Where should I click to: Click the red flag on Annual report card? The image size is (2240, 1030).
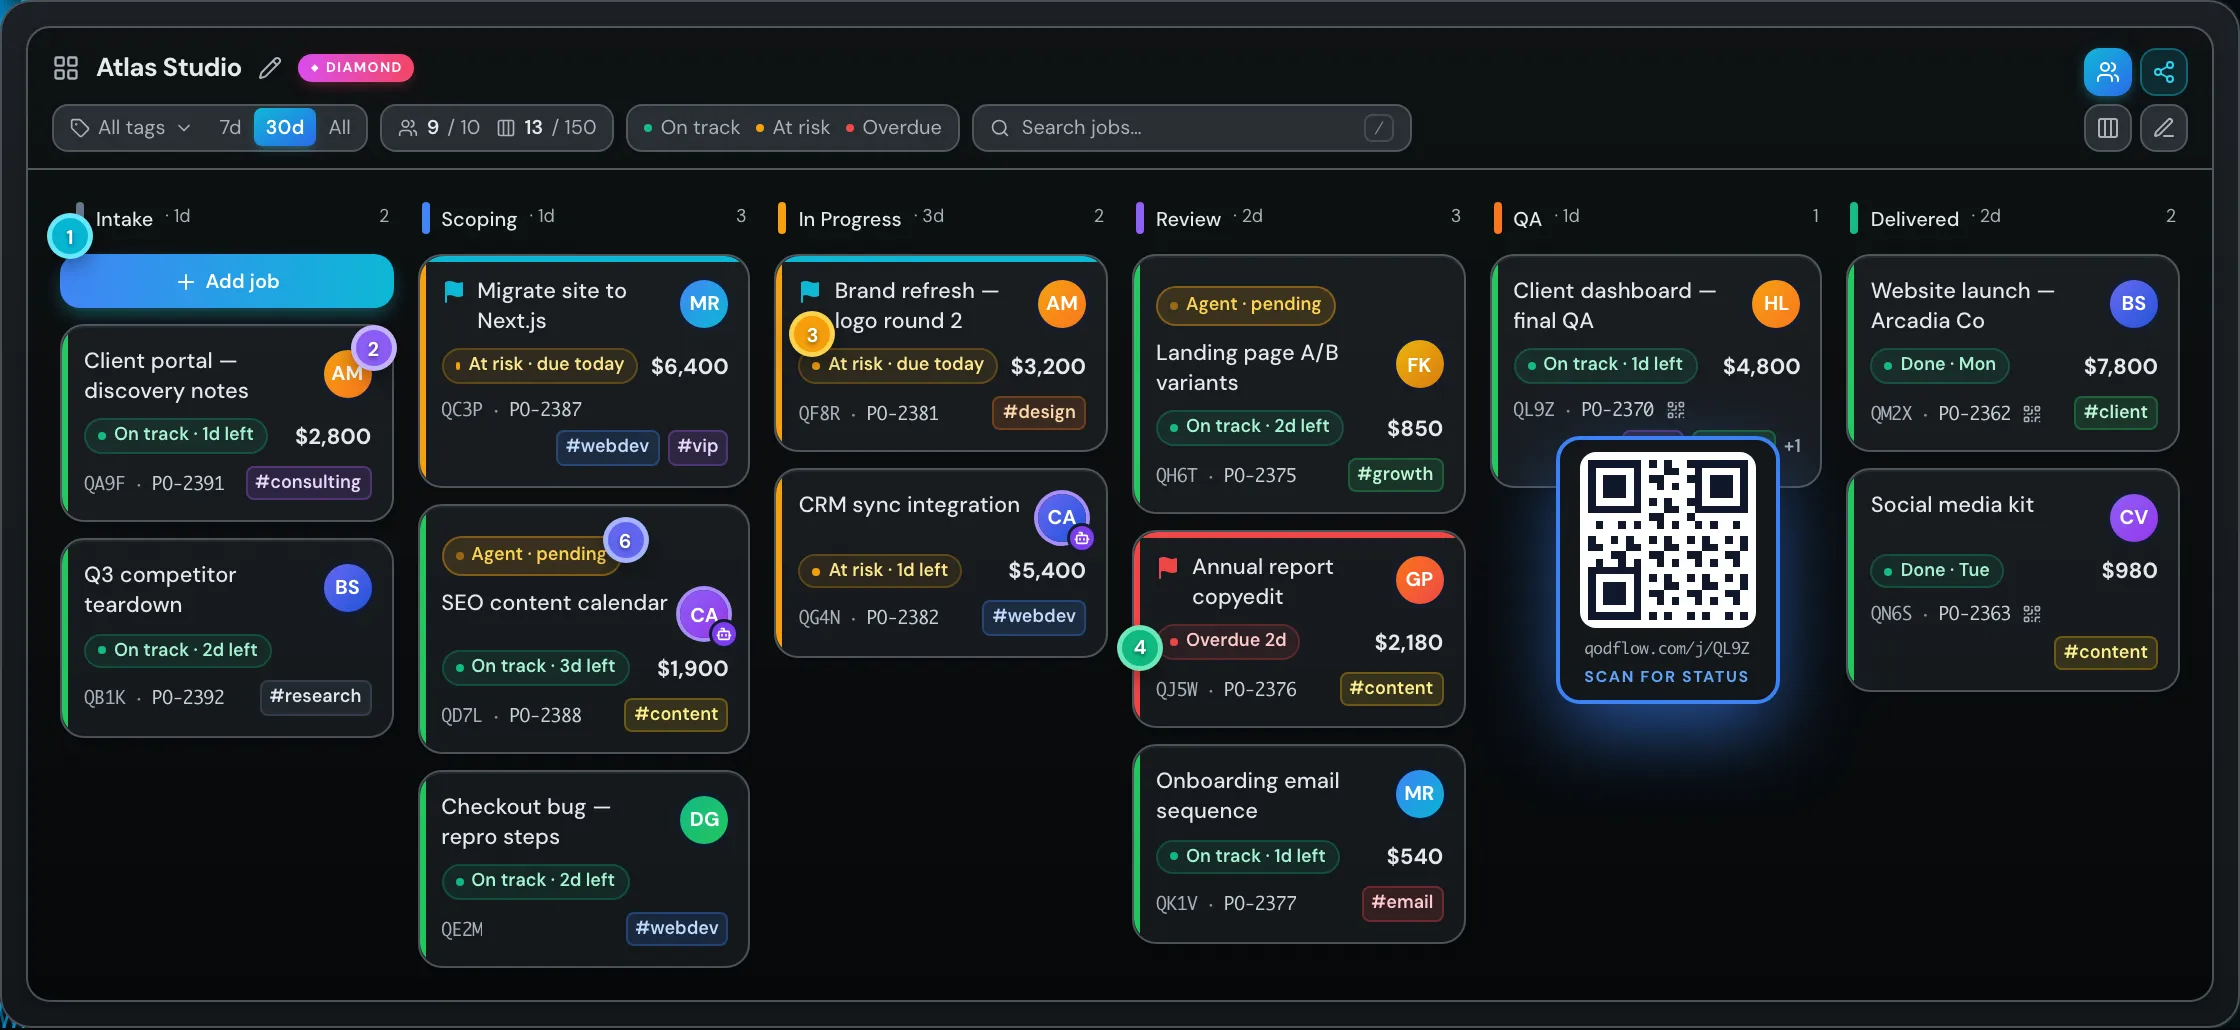tap(1168, 567)
